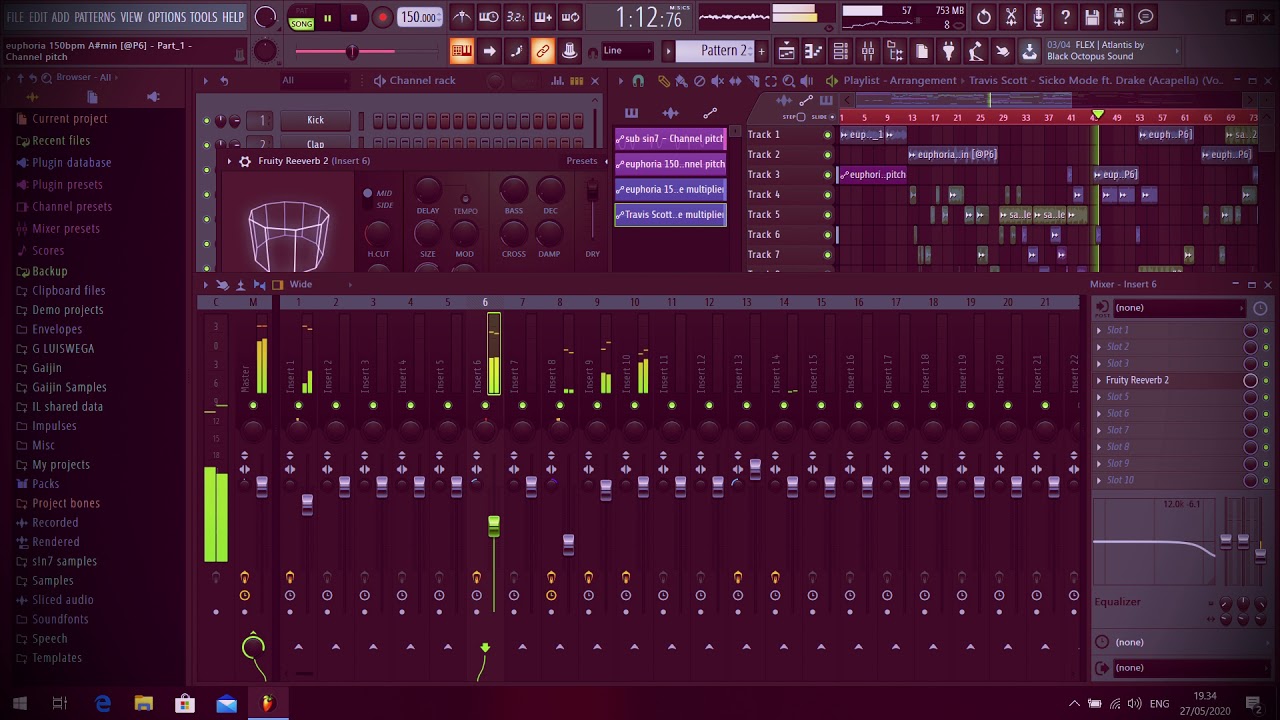Click the Insert 6 volume fader

pos(494,526)
